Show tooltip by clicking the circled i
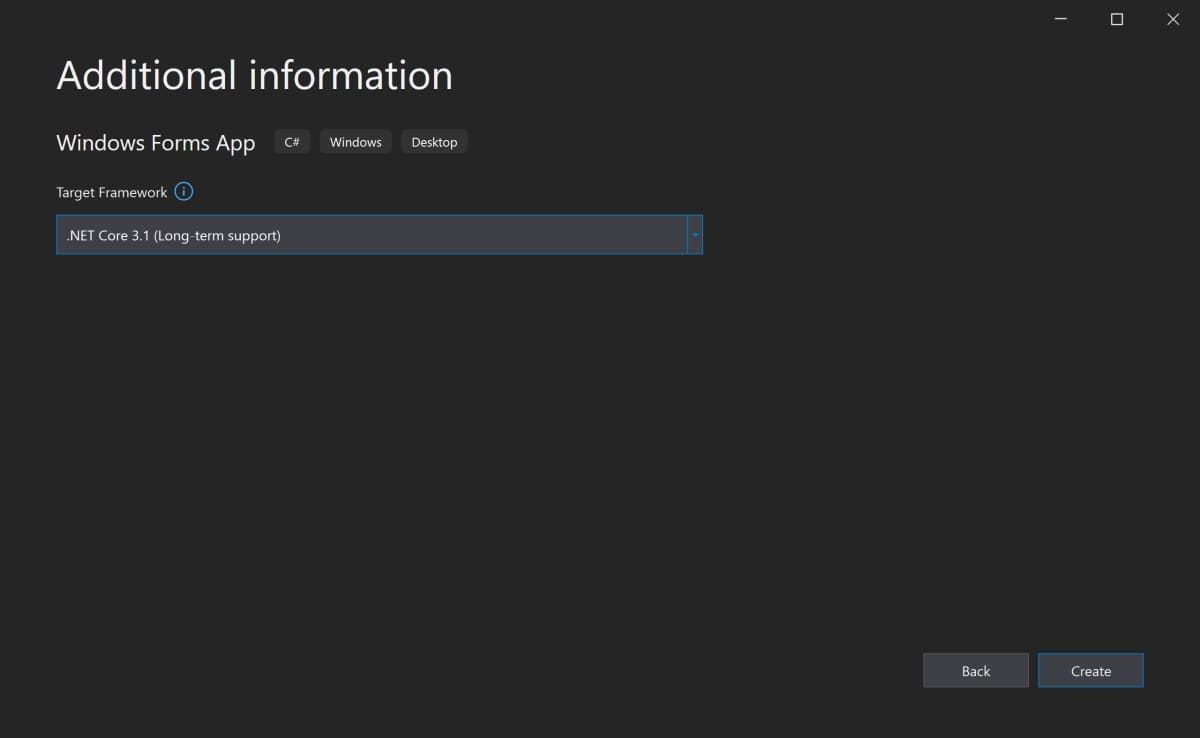Viewport: 1200px width, 738px height. (183, 191)
